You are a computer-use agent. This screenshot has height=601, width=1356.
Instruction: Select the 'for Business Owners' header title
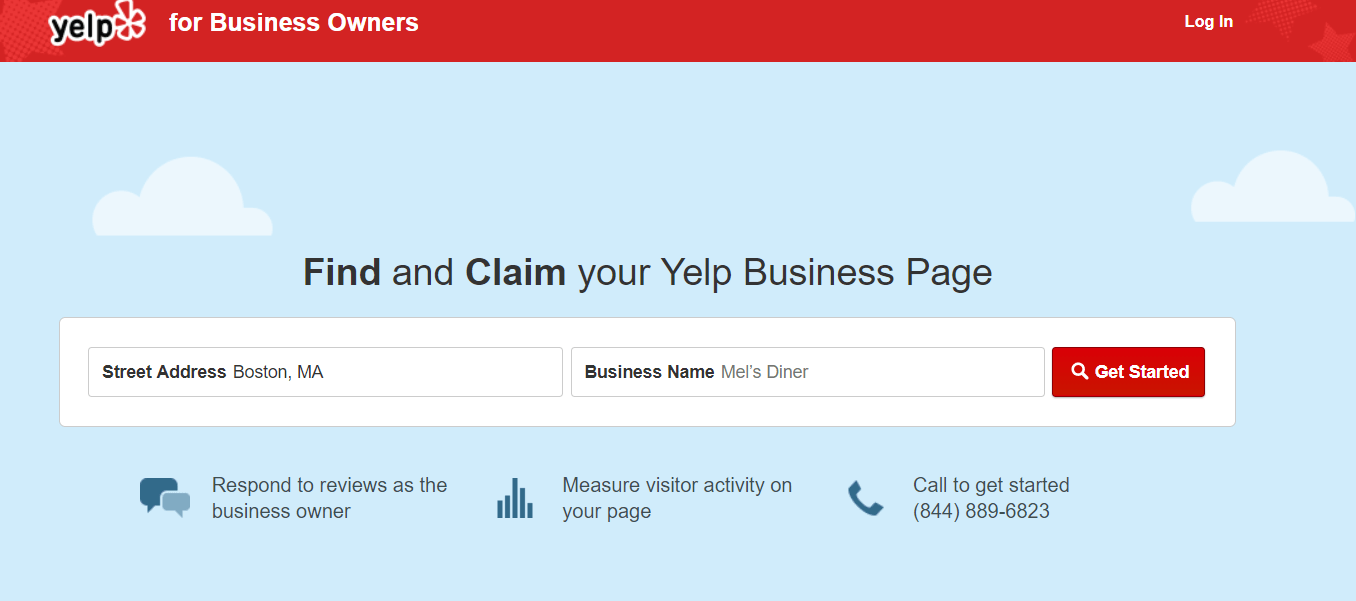coord(294,23)
